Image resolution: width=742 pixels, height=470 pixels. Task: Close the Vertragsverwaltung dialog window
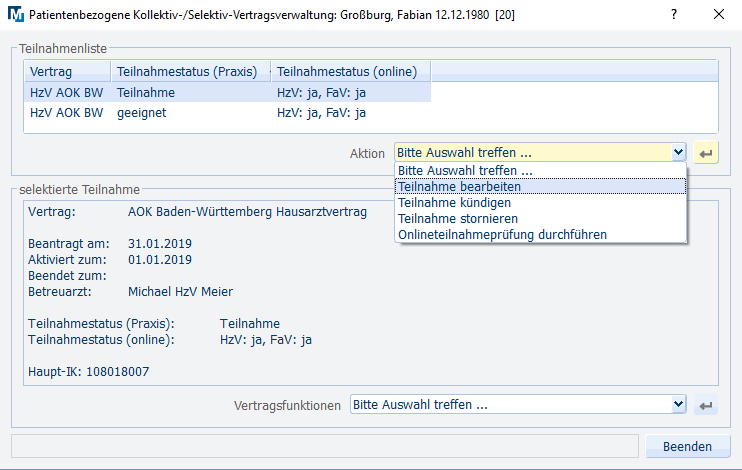(719, 15)
